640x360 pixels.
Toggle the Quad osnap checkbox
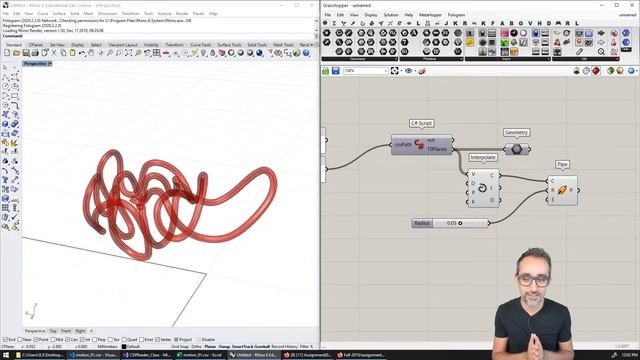pos(124,340)
